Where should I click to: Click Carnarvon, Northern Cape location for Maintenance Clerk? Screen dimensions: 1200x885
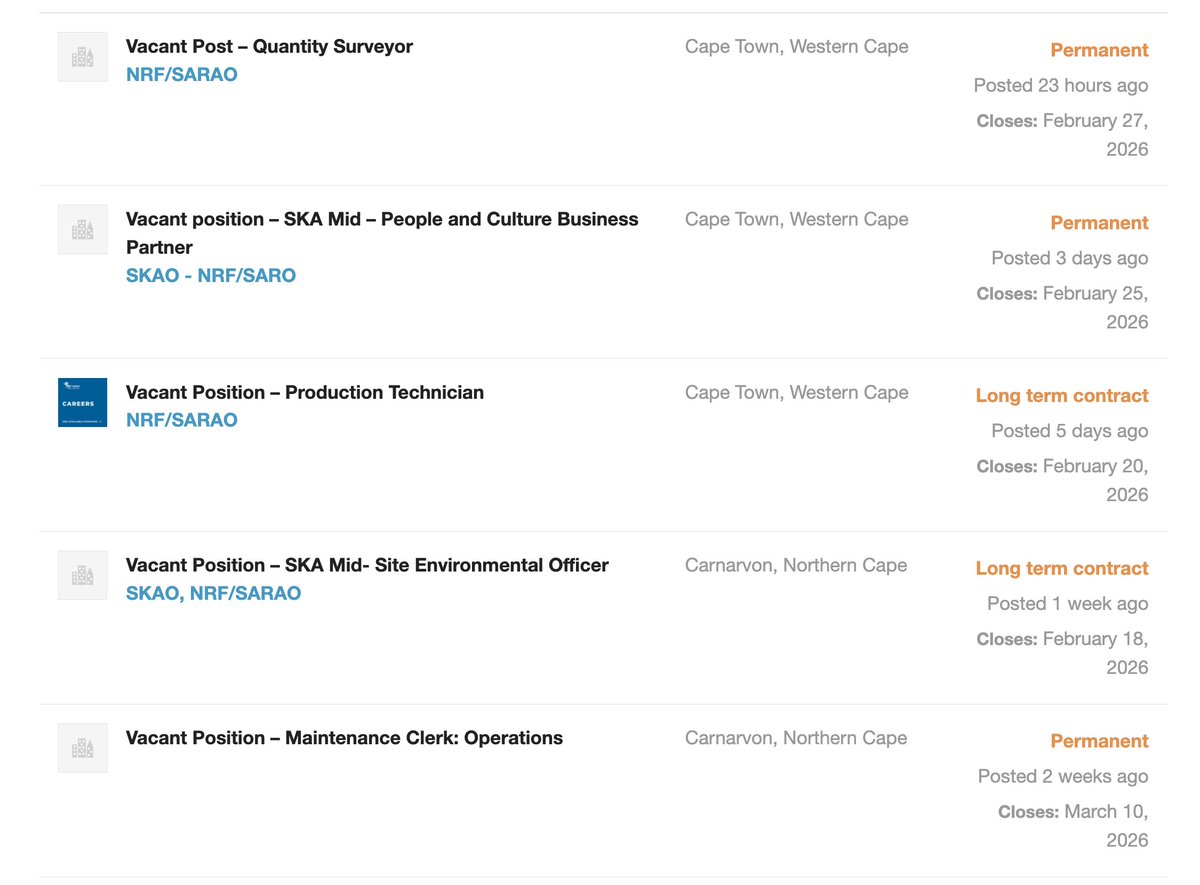796,738
